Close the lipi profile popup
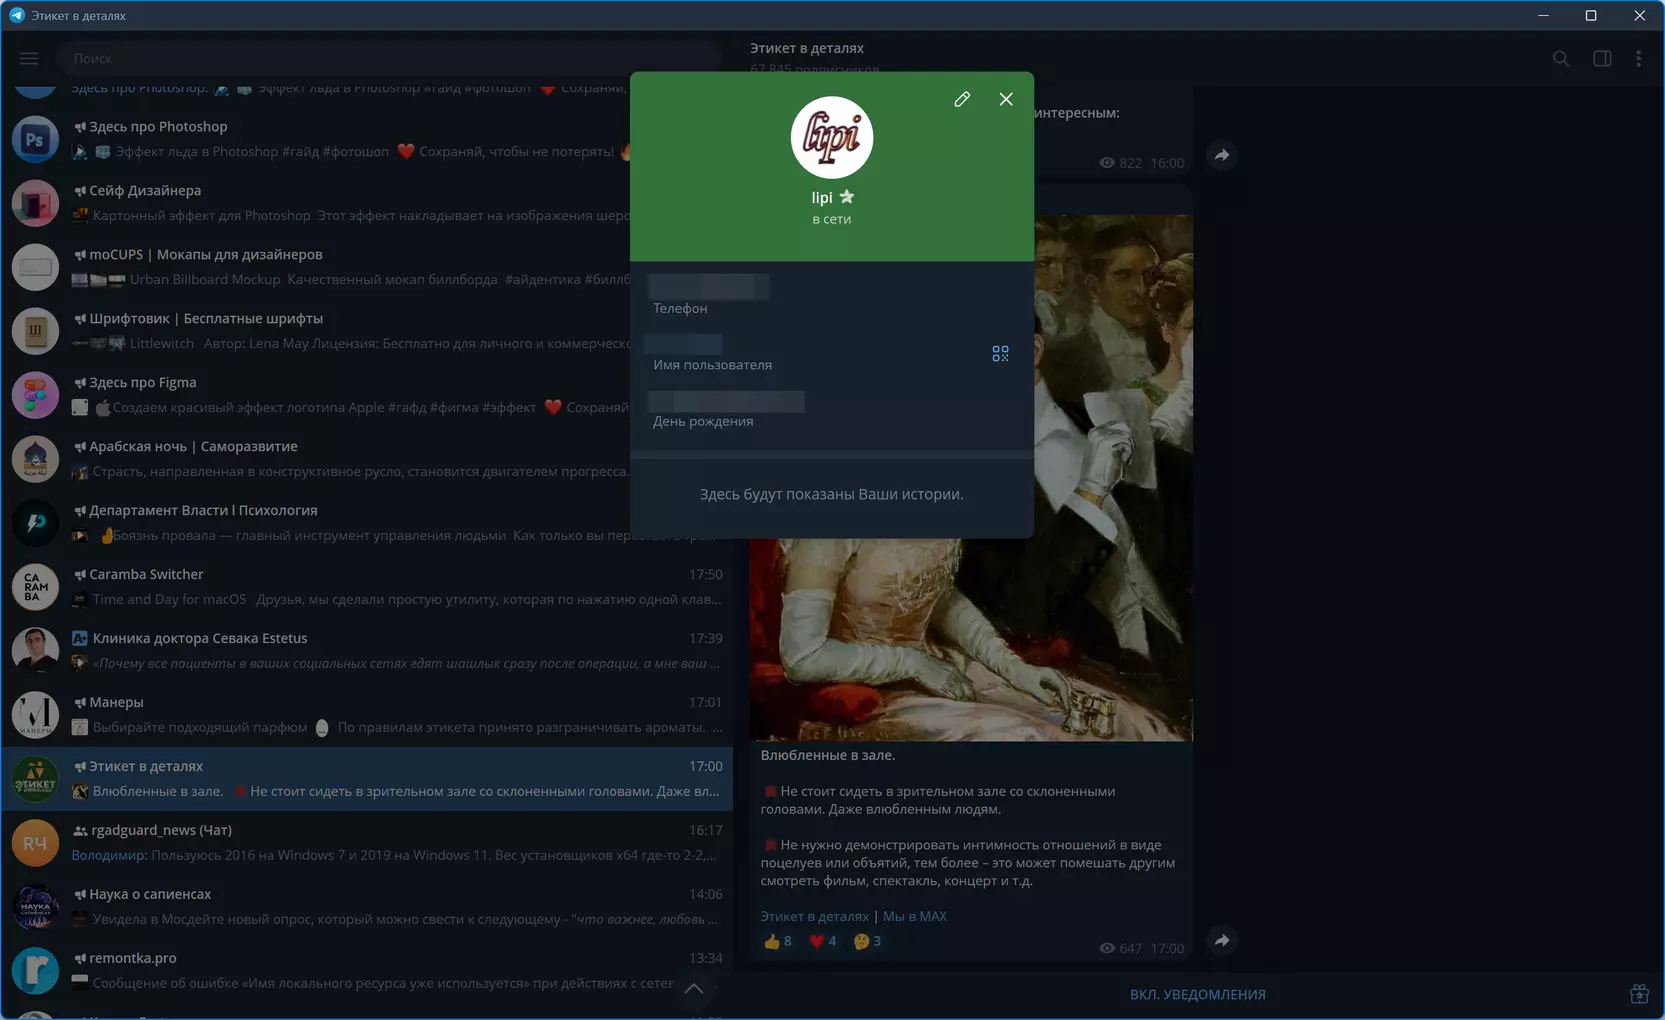Screen dimensions: 1665x1020 coord(1006,99)
